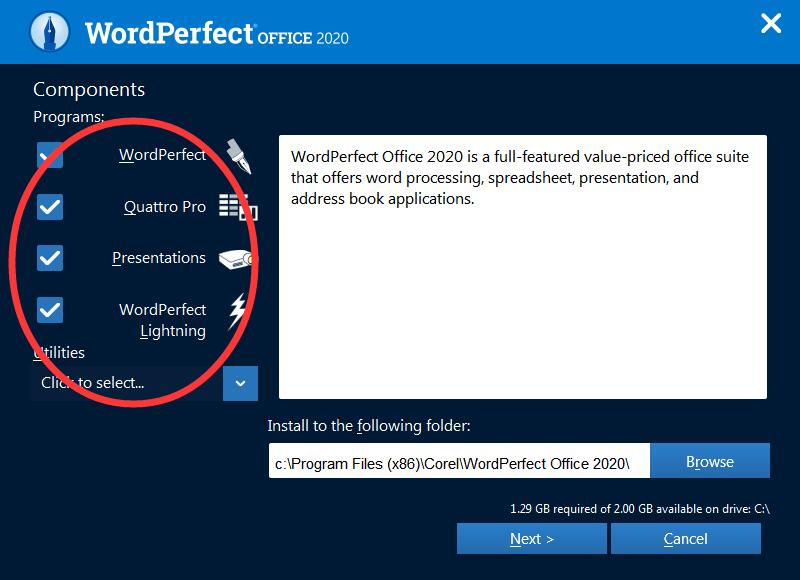Image resolution: width=800 pixels, height=580 pixels.
Task: Click the 'Programs:' label
Action: click(68, 117)
